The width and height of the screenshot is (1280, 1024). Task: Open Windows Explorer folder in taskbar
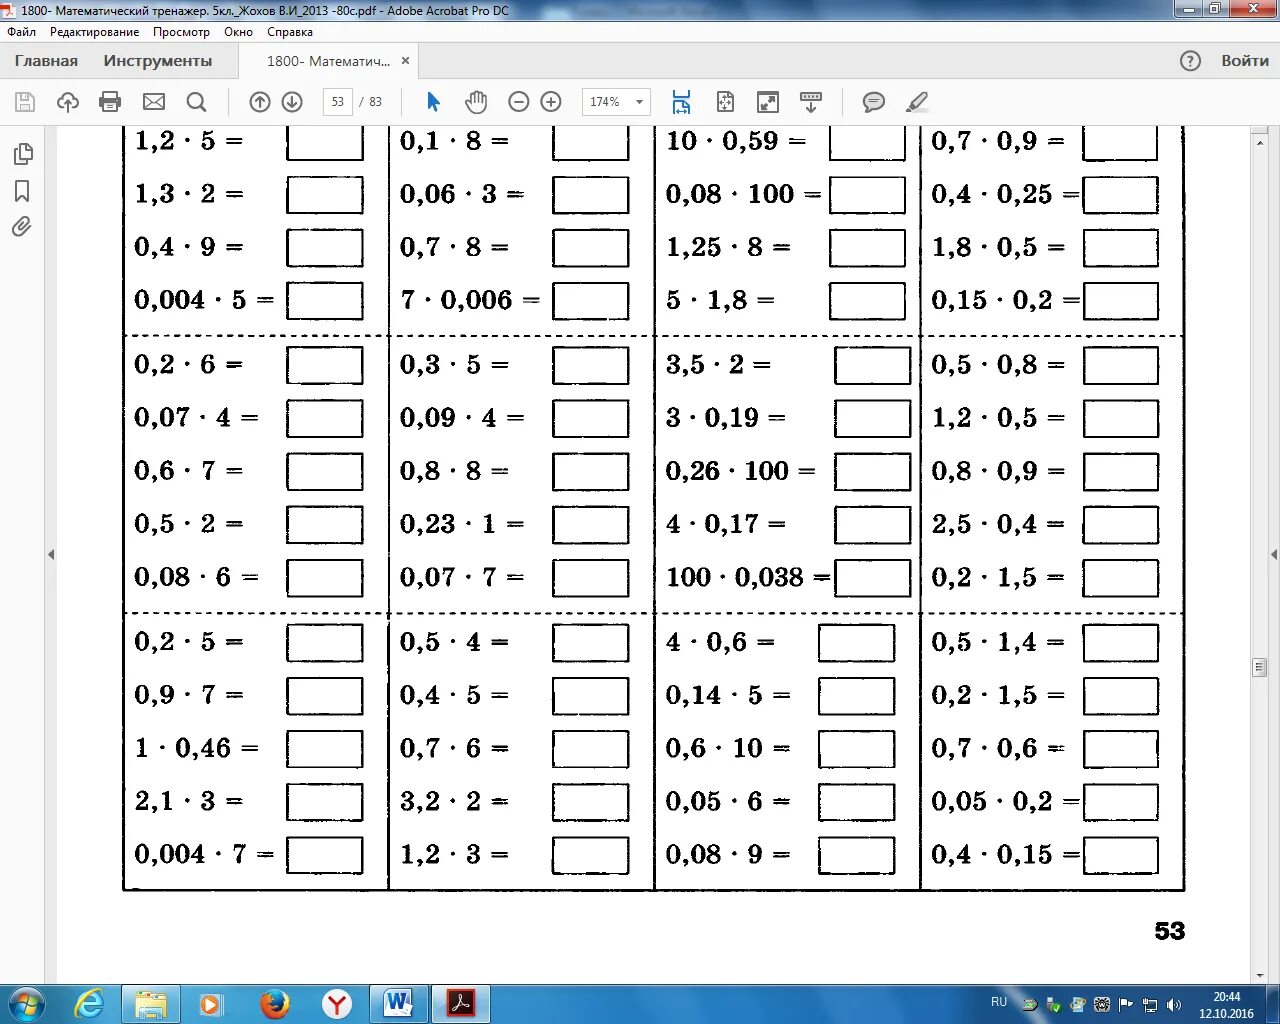[151, 1003]
